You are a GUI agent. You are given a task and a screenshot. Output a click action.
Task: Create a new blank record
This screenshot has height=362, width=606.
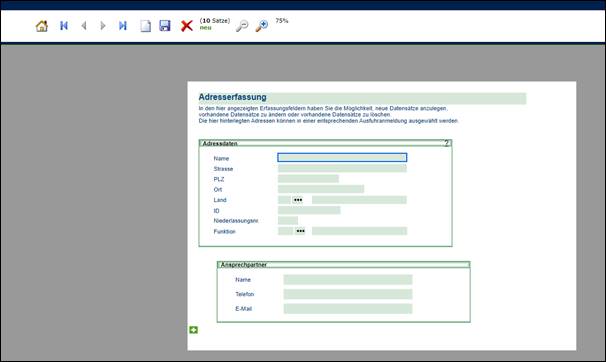145,26
